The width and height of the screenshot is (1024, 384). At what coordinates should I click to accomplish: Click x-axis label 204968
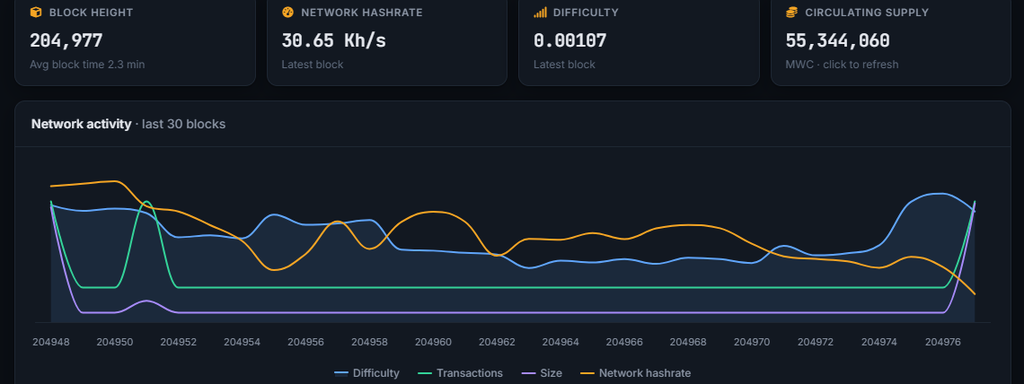(688, 342)
